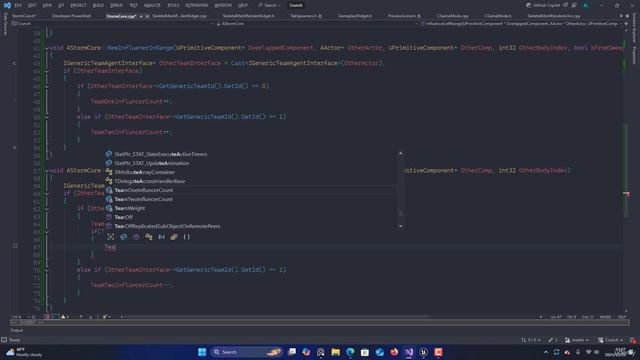Open the Crunch repository selector in status bar
Image resolution: width=640 pixels, height=360 pixels.
[x=611, y=340]
